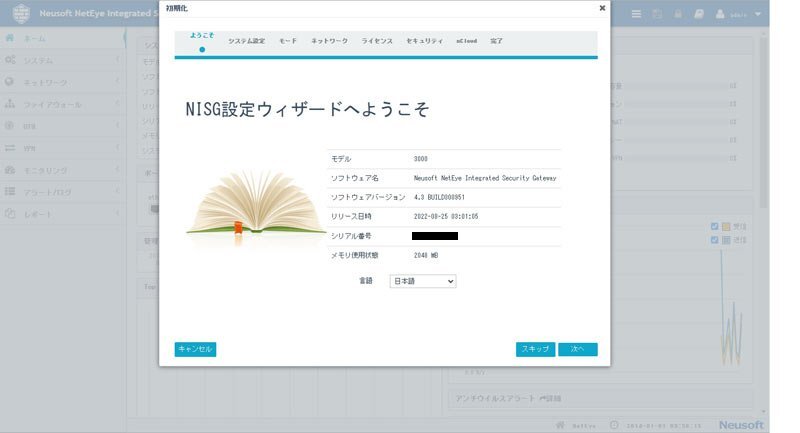Expand the ネットワーク sidebar menu
The image size is (800, 433).
point(117,82)
